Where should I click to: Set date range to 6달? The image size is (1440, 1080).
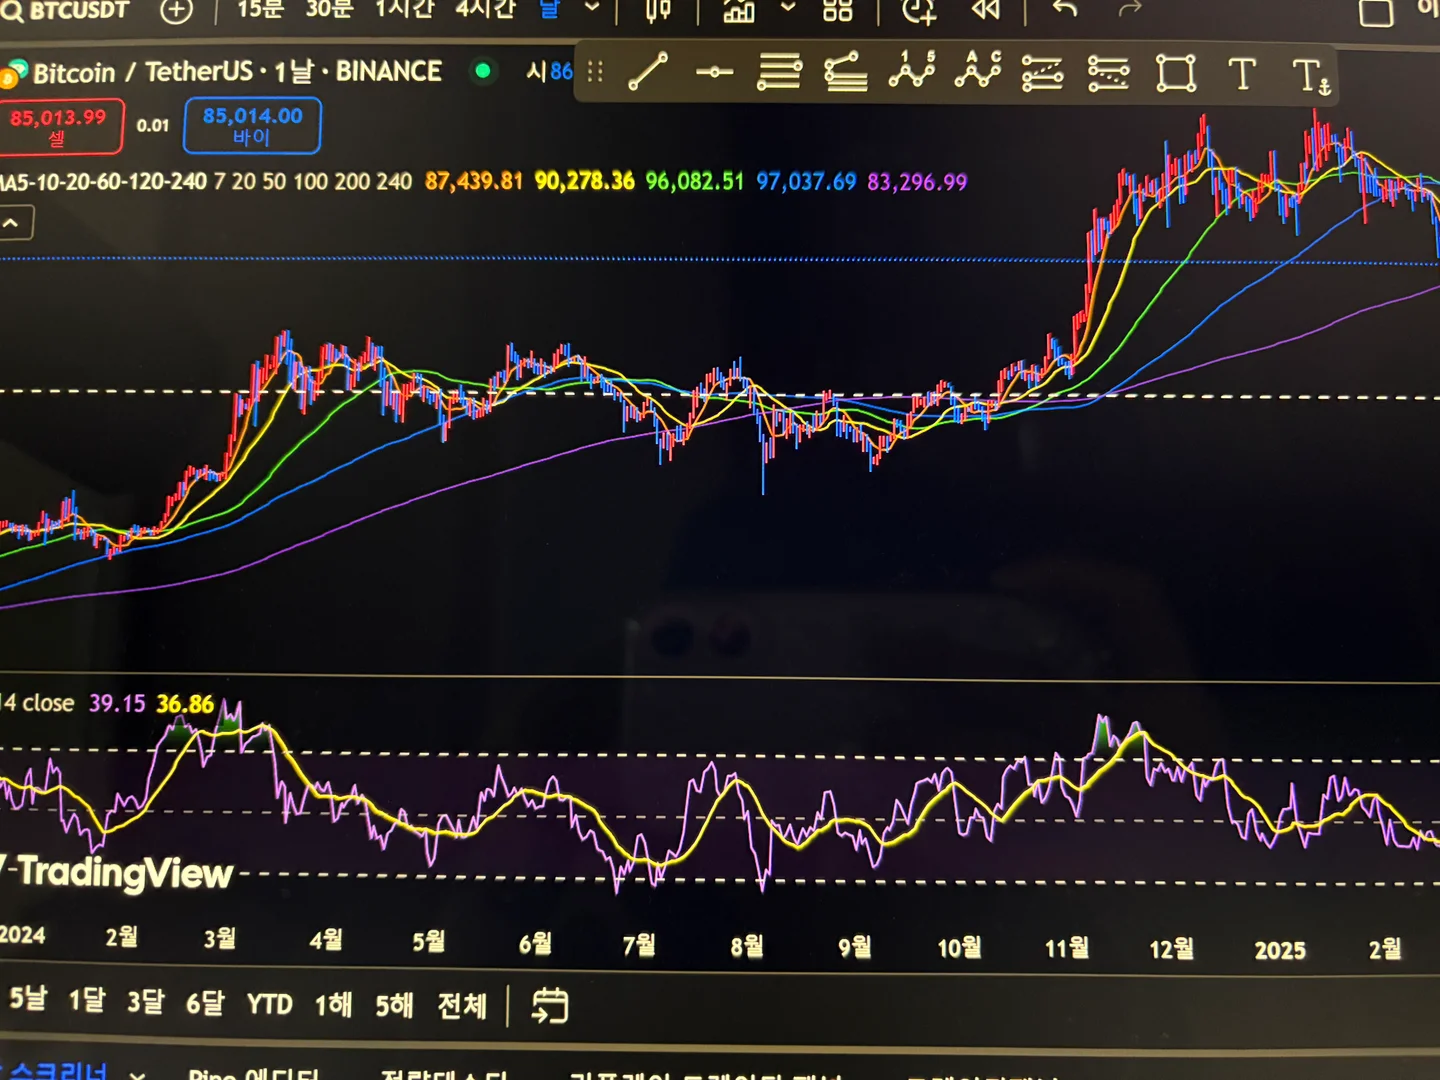pyautogui.click(x=206, y=1002)
